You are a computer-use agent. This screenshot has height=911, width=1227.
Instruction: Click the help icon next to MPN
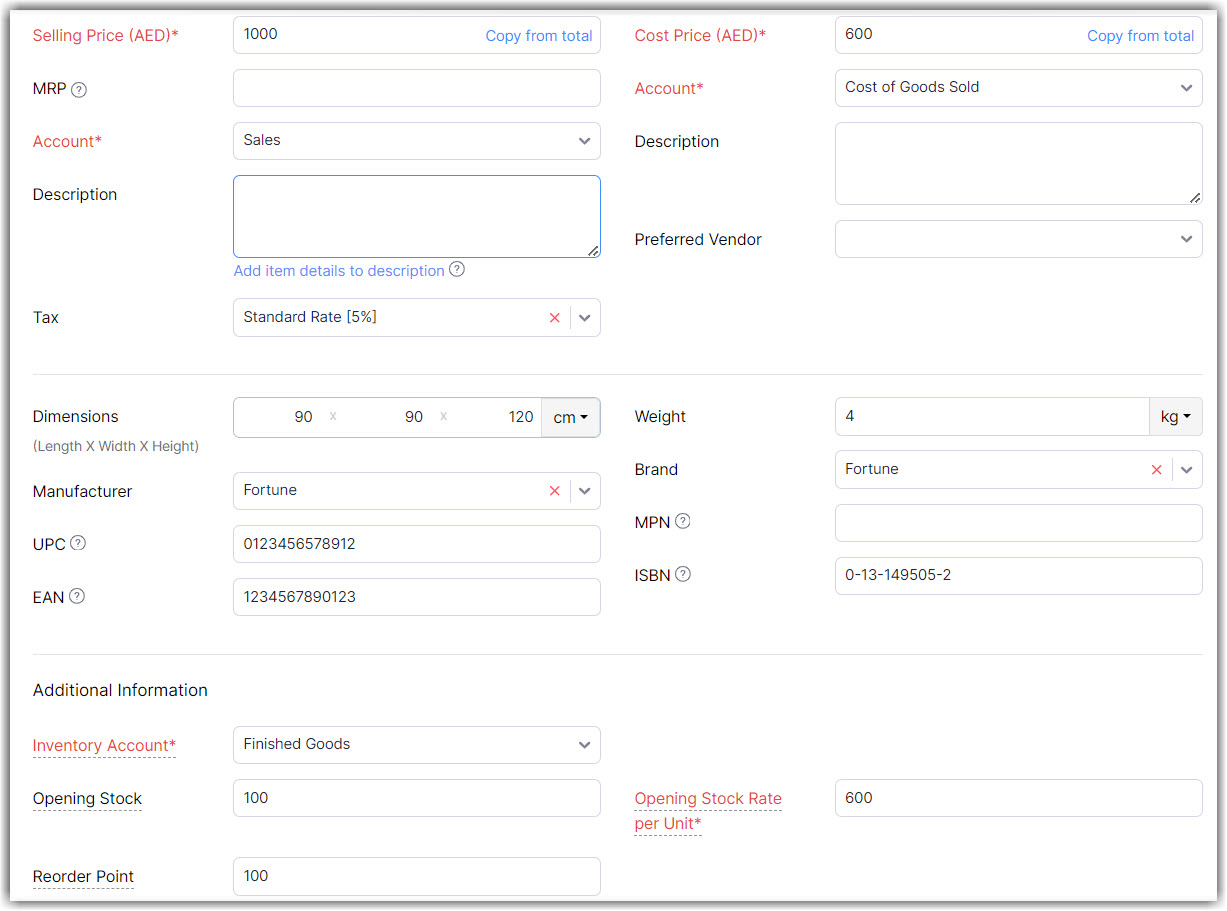pos(683,521)
